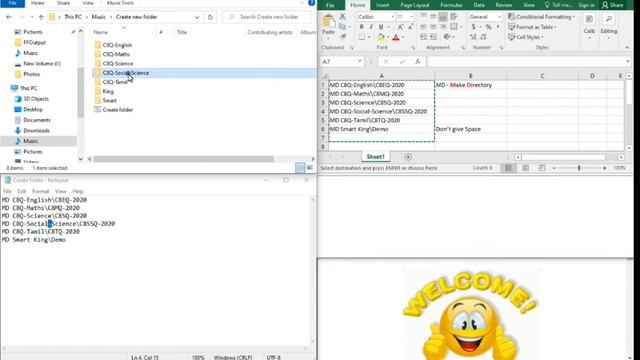This screenshot has width=640, height=360.
Task: Align text right in Excel
Action: point(443,27)
